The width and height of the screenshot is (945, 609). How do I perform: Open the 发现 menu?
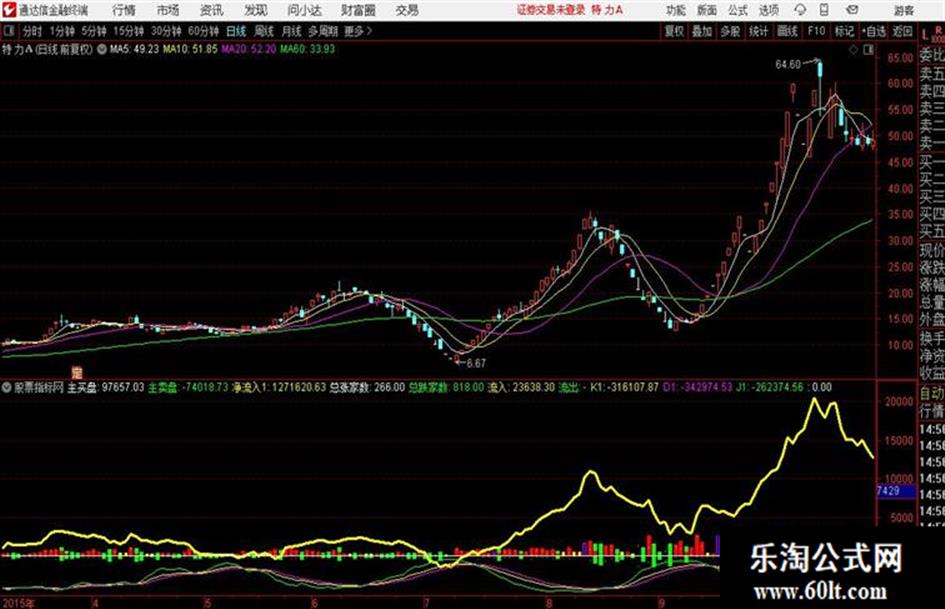coord(256,10)
